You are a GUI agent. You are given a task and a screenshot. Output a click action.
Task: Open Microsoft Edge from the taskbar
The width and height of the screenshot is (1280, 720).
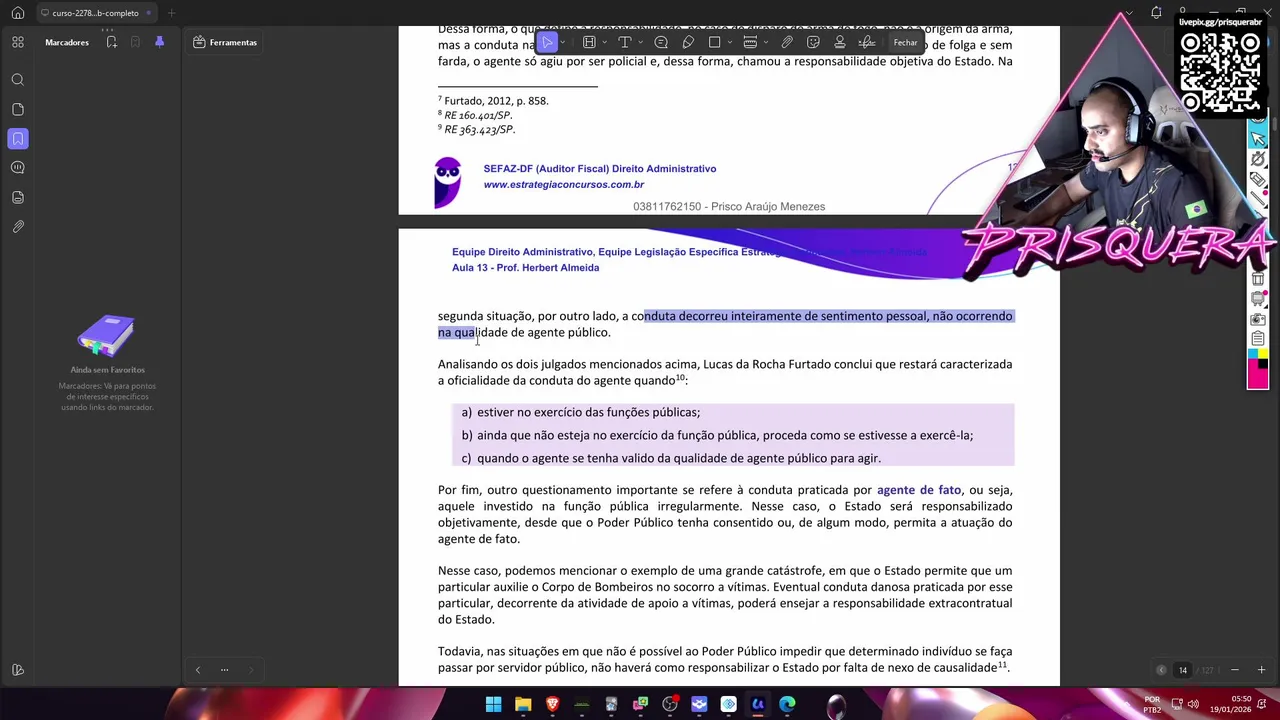coord(787,705)
